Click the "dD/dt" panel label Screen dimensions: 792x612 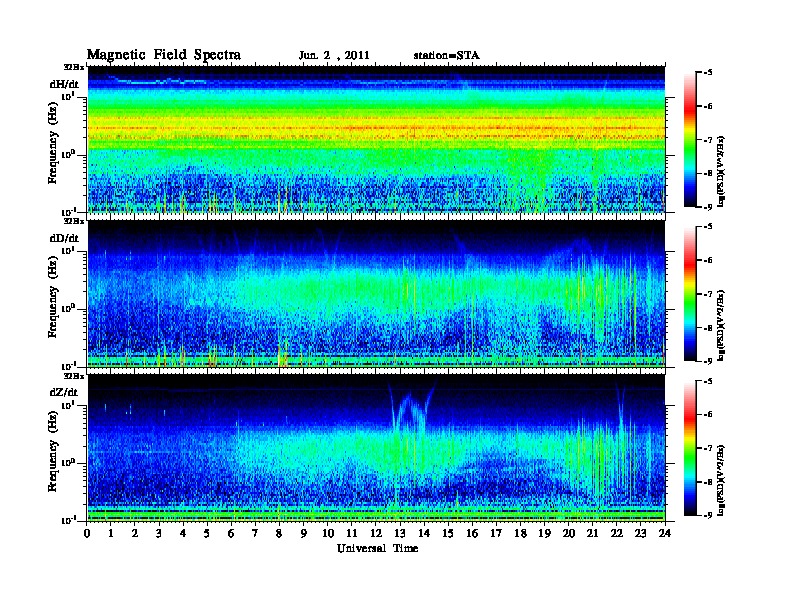coord(64,238)
